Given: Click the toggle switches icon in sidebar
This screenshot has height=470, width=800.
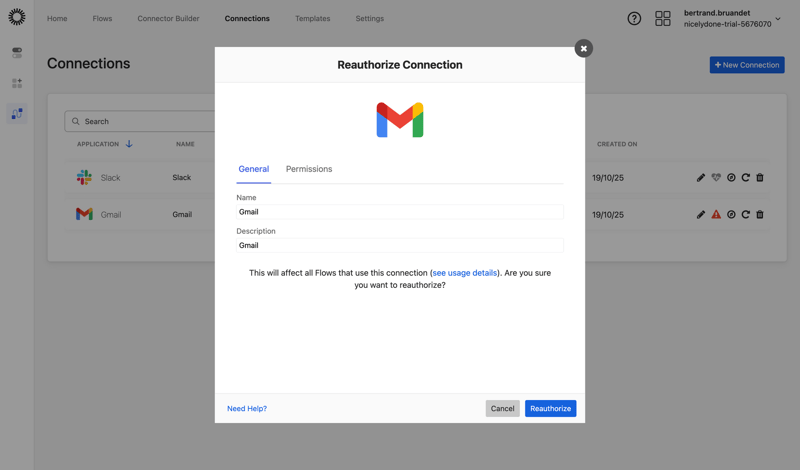Looking at the screenshot, I should coord(17,52).
